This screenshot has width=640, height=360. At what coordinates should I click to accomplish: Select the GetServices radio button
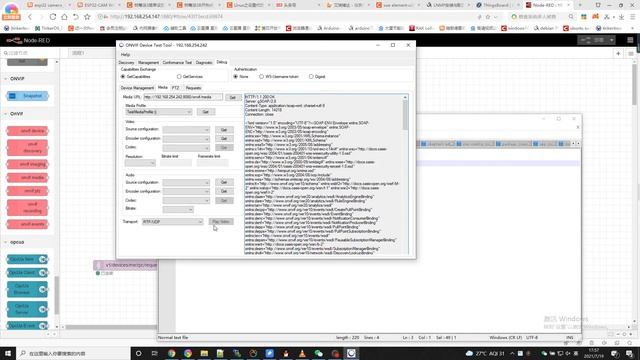[x=179, y=77]
